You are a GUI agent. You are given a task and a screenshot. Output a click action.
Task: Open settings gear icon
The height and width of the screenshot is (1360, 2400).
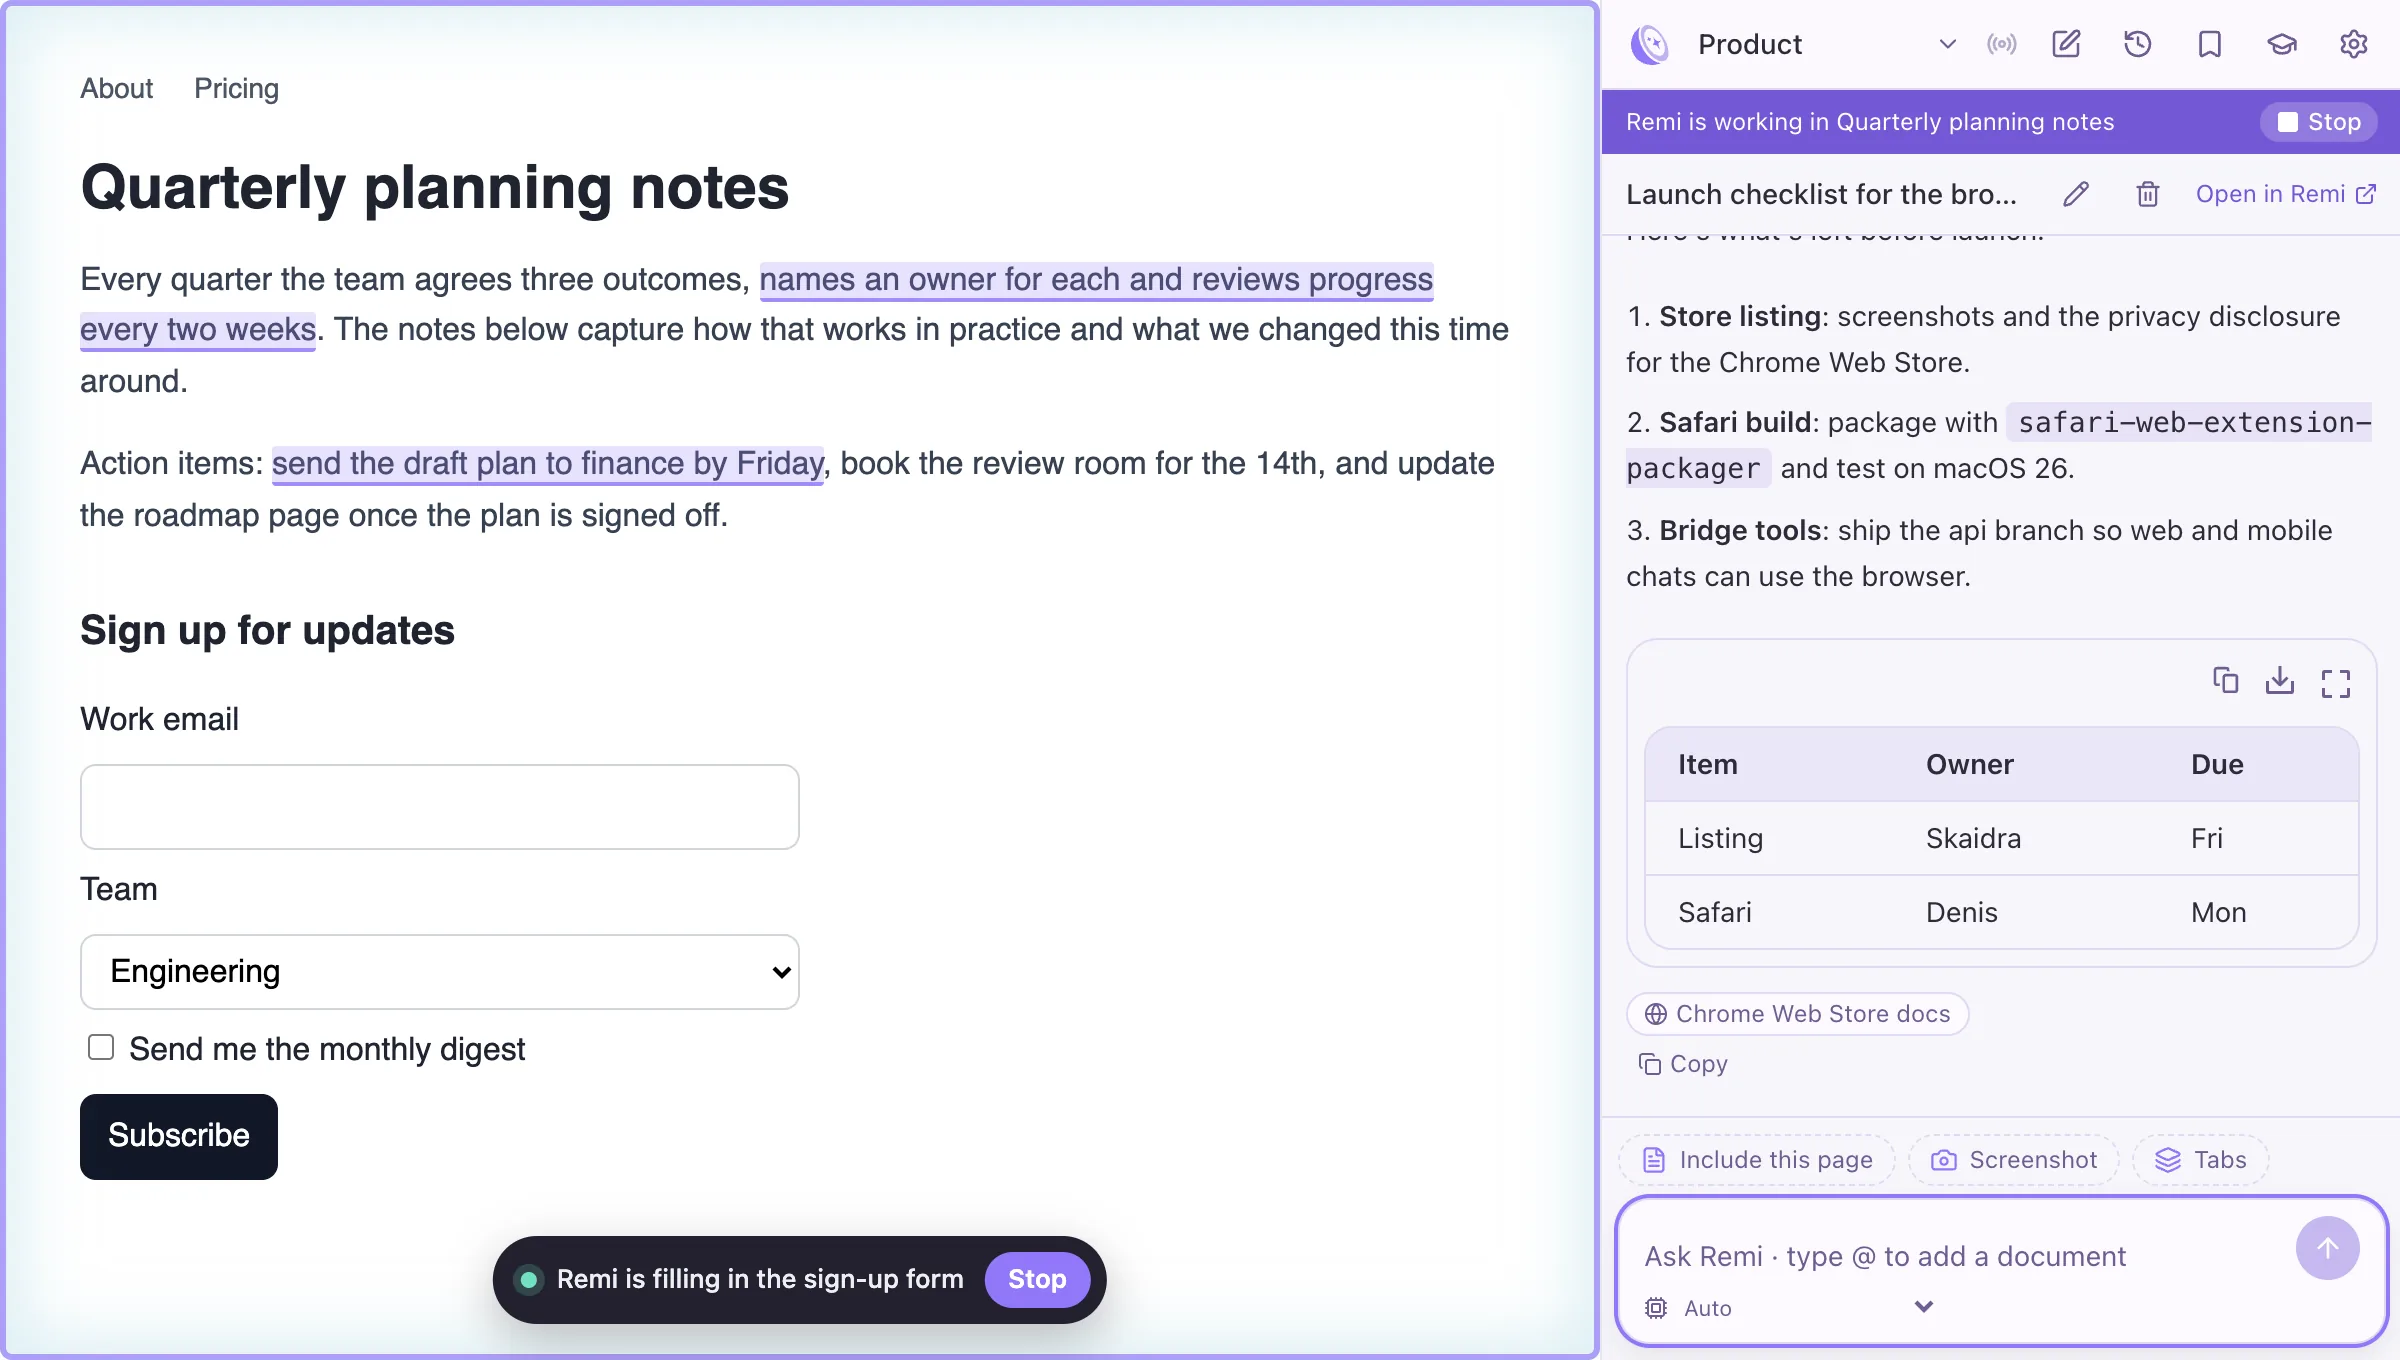tap(2354, 44)
